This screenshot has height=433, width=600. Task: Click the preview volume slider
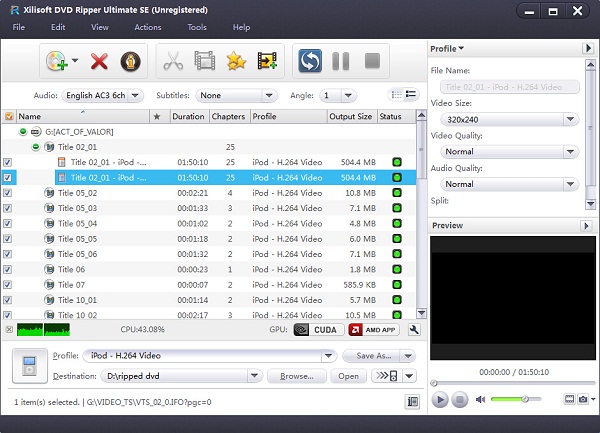pos(515,399)
